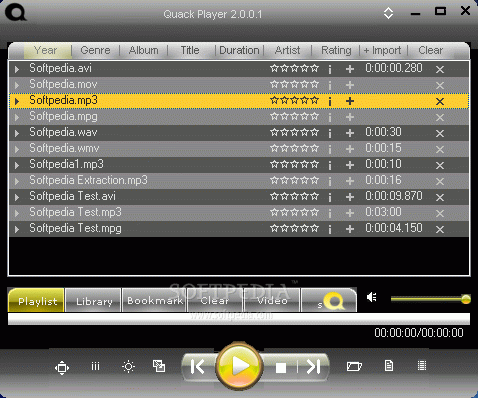The width and height of the screenshot is (478, 398).
Task: Open the Bookmark tab
Action: click(155, 301)
